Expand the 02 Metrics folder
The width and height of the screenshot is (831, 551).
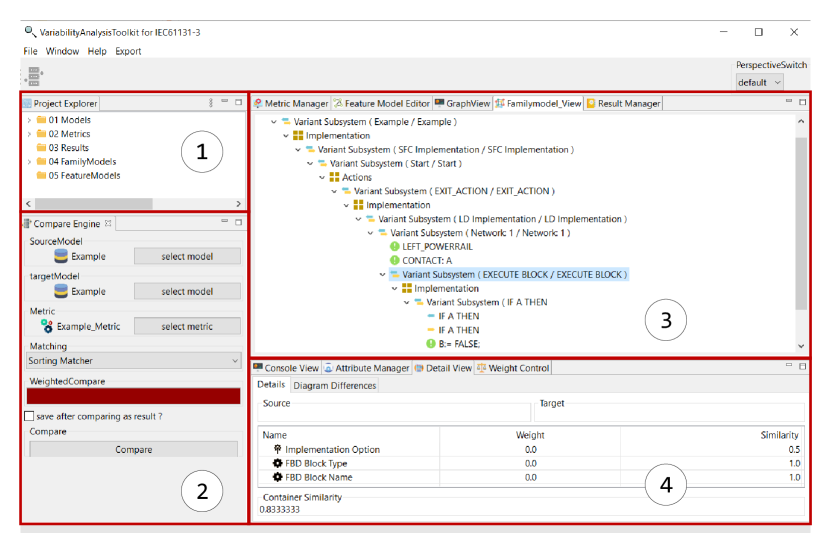click(x=29, y=134)
